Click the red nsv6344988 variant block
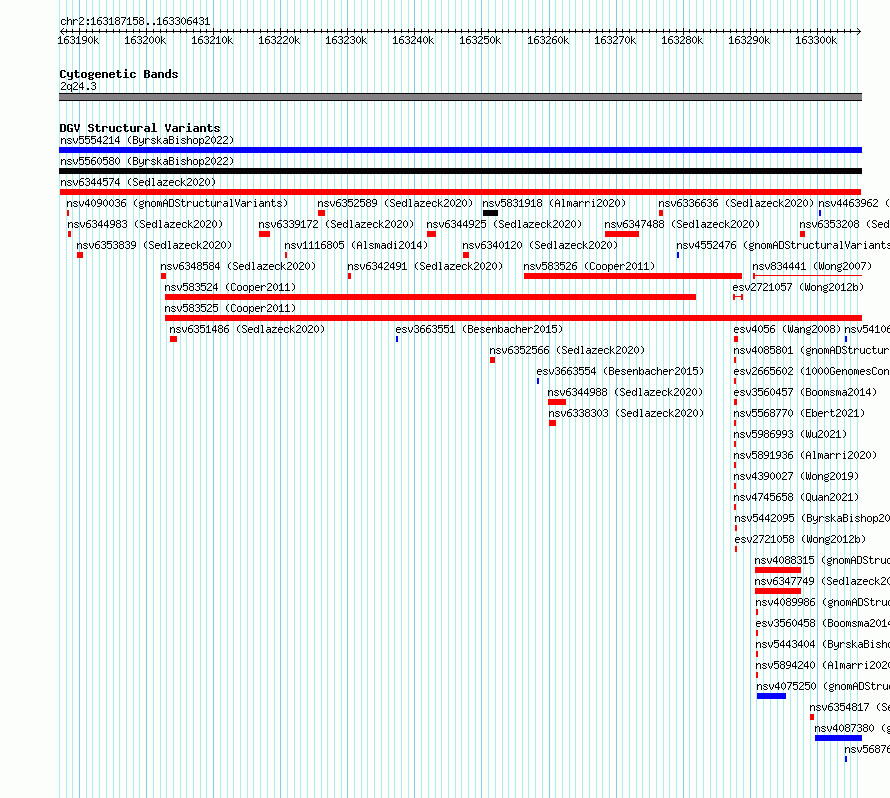Screen dimensions: 890x798 pyautogui.click(x=557, y=402)
